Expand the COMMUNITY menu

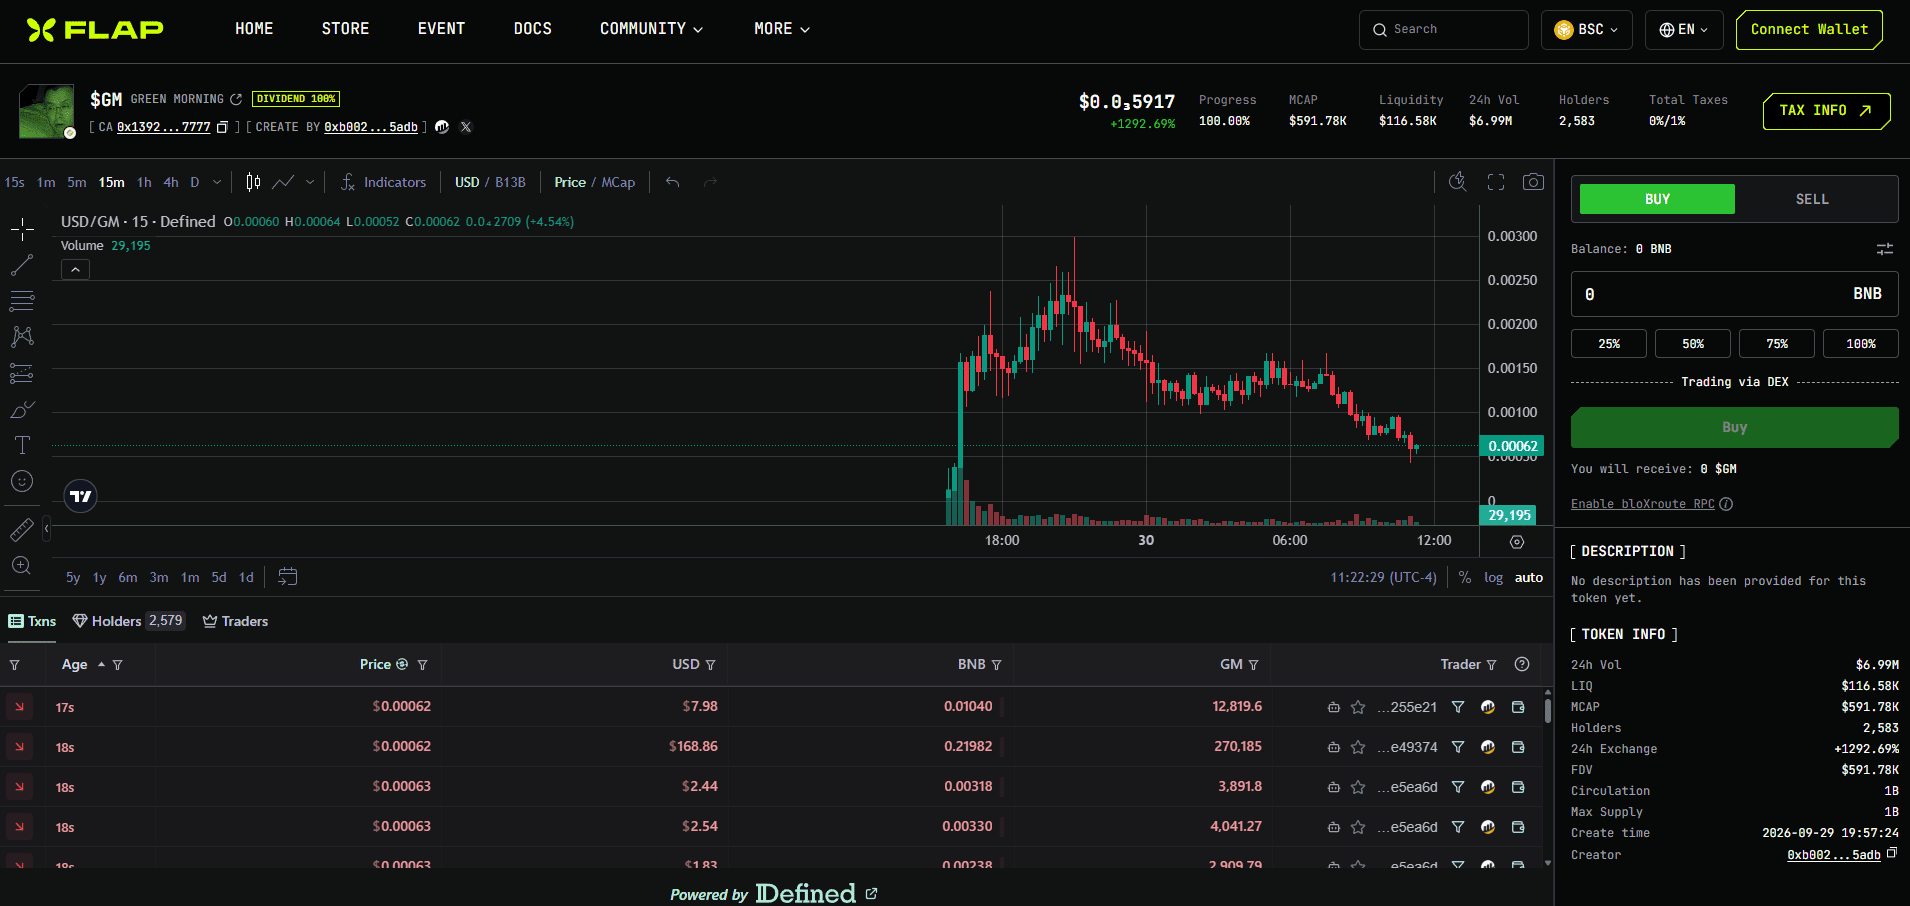click(651, 29)
